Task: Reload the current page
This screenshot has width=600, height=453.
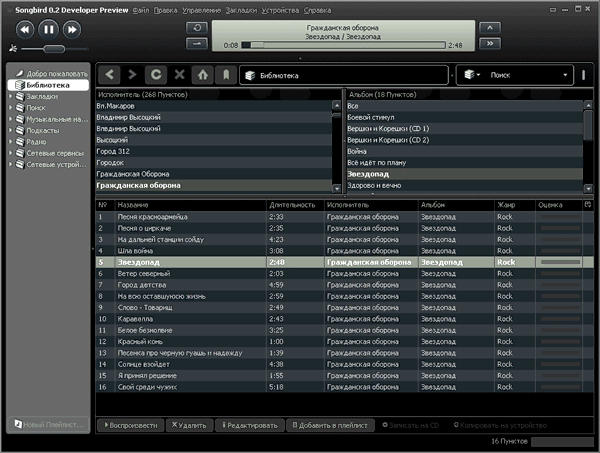Action: [156, 74]
